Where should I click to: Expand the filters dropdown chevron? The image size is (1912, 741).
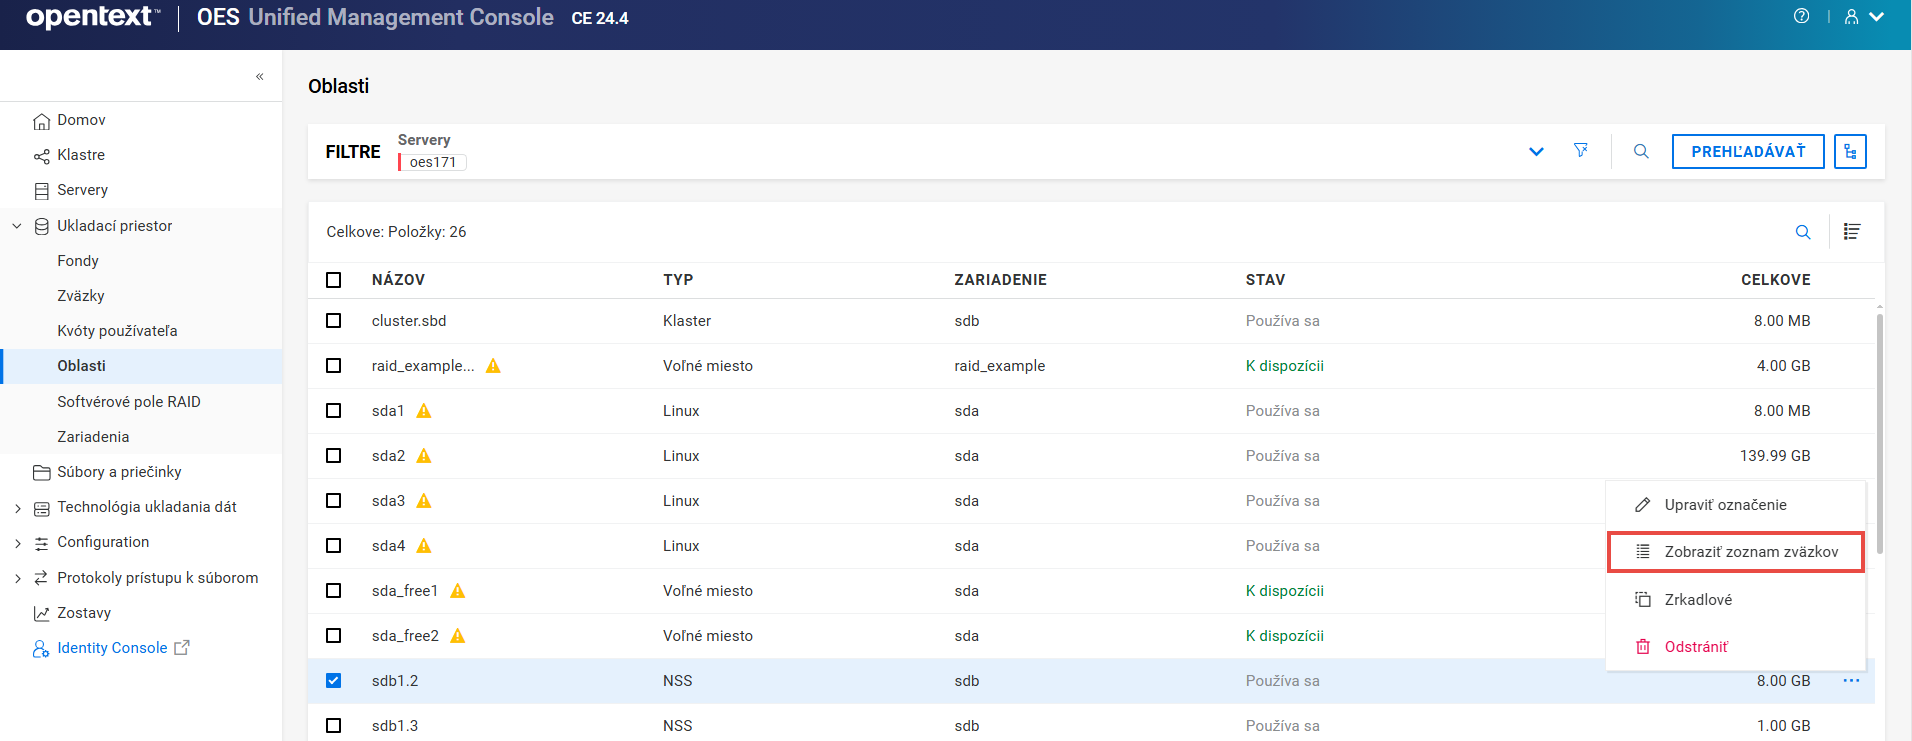point(1536,152)
